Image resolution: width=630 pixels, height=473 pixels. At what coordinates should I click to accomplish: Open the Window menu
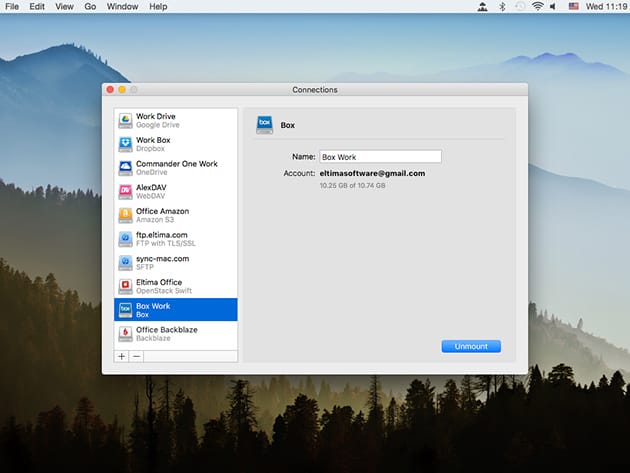[122, 7]
